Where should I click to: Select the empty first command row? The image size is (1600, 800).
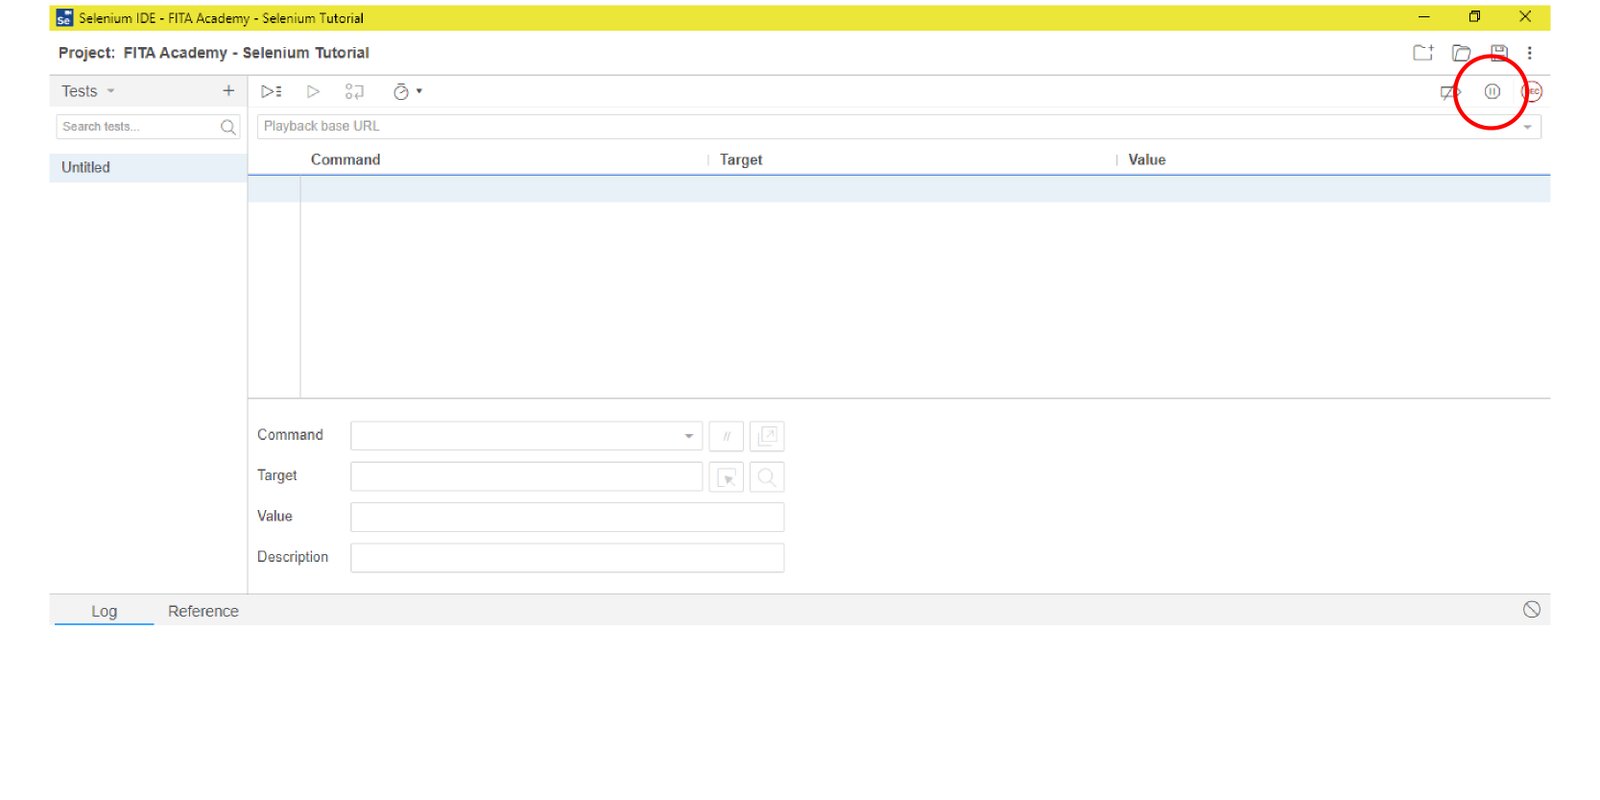(x=899, y=189)
